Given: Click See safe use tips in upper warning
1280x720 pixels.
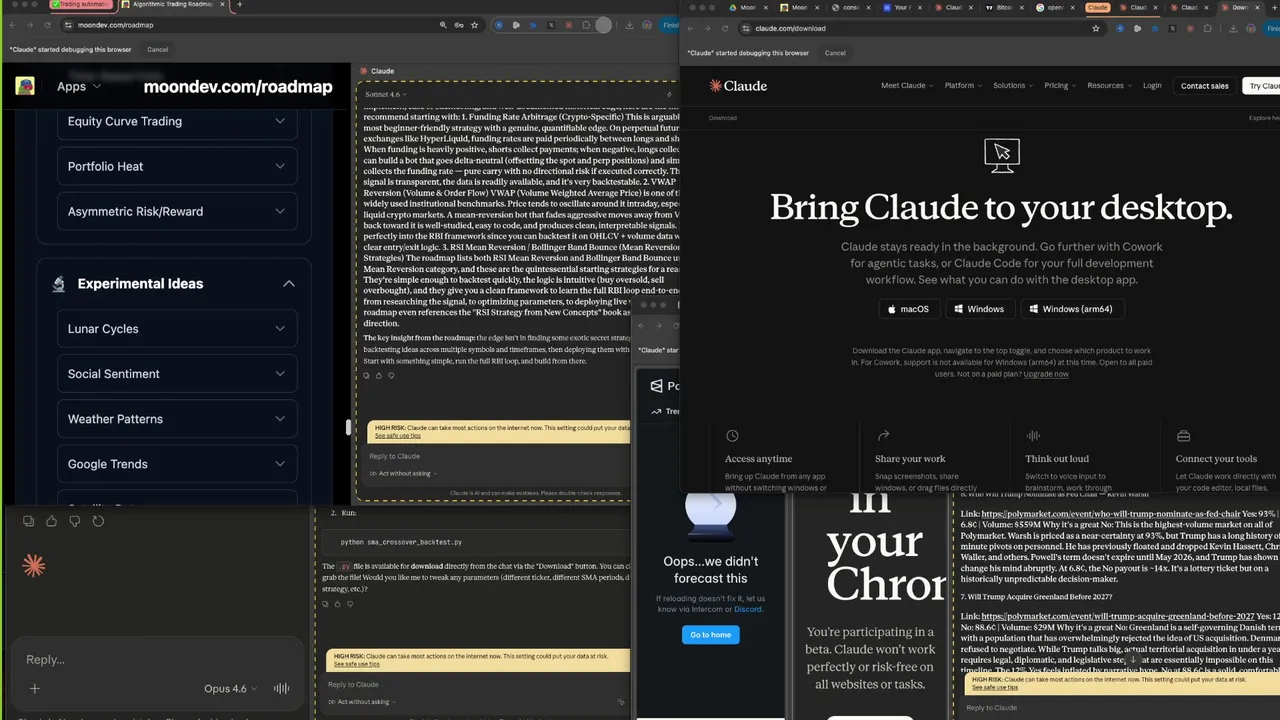Looking at the screenshot, I should point(397,436).
